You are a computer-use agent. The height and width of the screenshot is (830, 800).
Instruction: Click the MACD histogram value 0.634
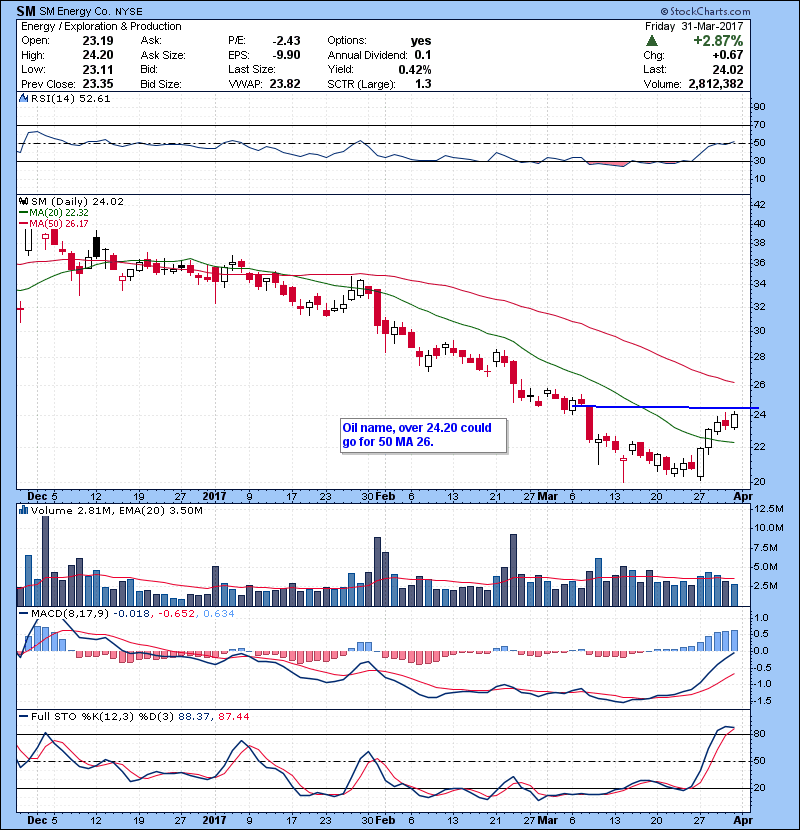coord(219,613)
